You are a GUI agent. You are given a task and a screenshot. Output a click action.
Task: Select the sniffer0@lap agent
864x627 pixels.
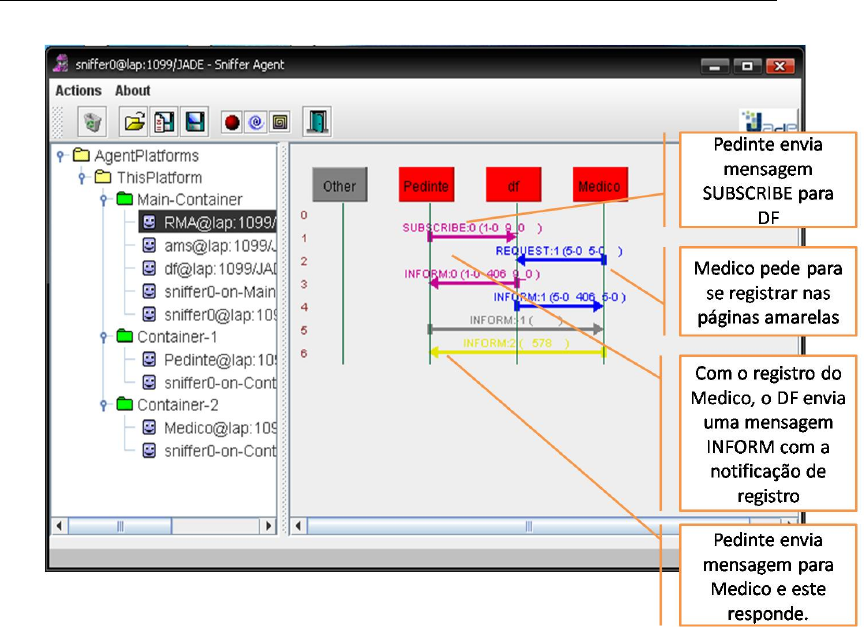(x=209, y=315)
